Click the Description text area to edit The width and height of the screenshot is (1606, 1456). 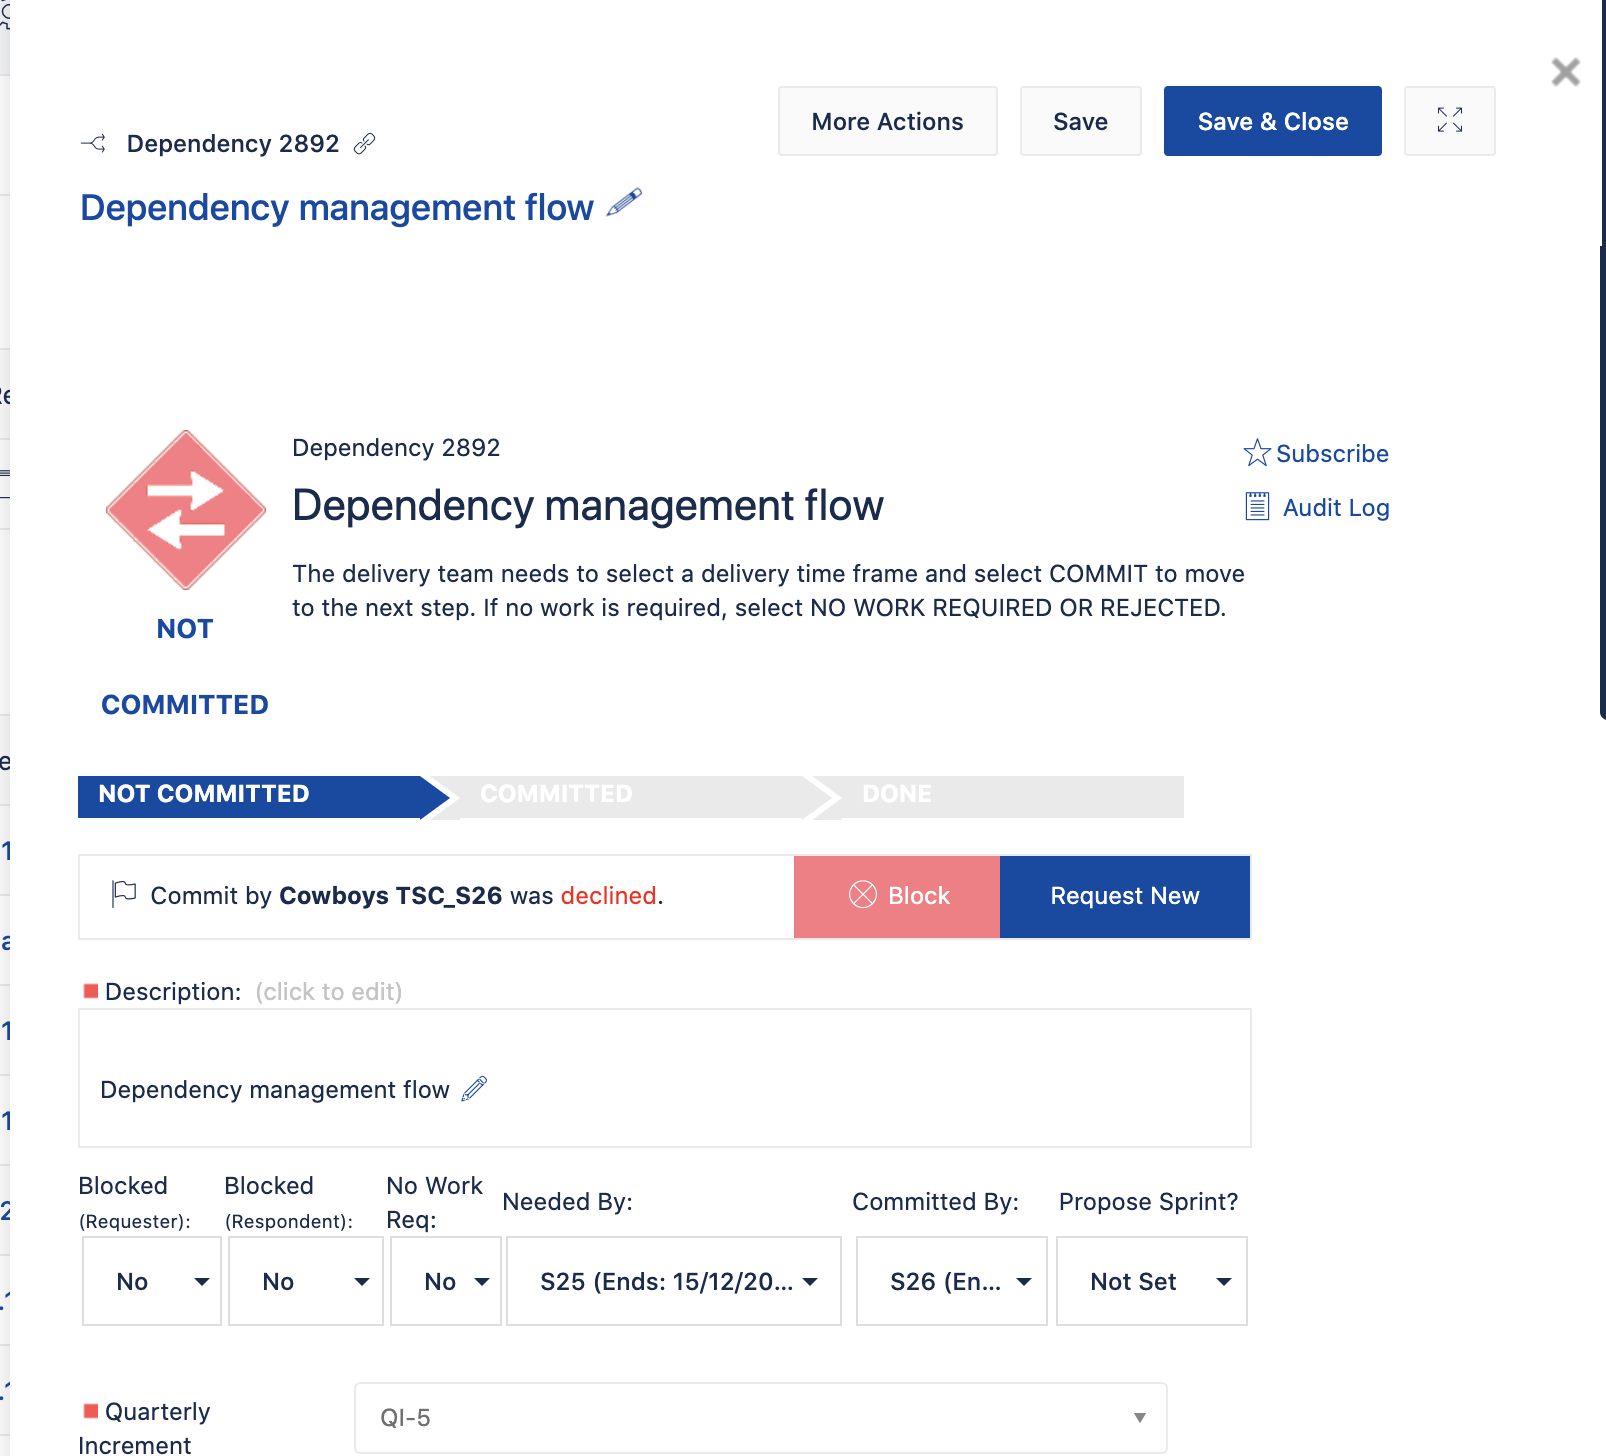(665, 1078)
